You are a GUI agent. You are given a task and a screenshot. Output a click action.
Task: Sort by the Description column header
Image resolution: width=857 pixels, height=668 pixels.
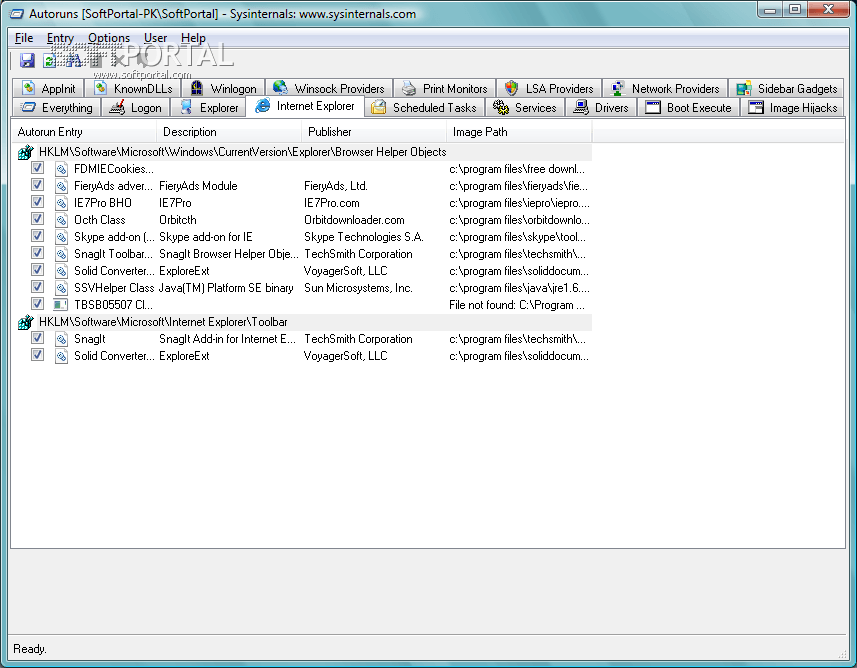point(229,132)
